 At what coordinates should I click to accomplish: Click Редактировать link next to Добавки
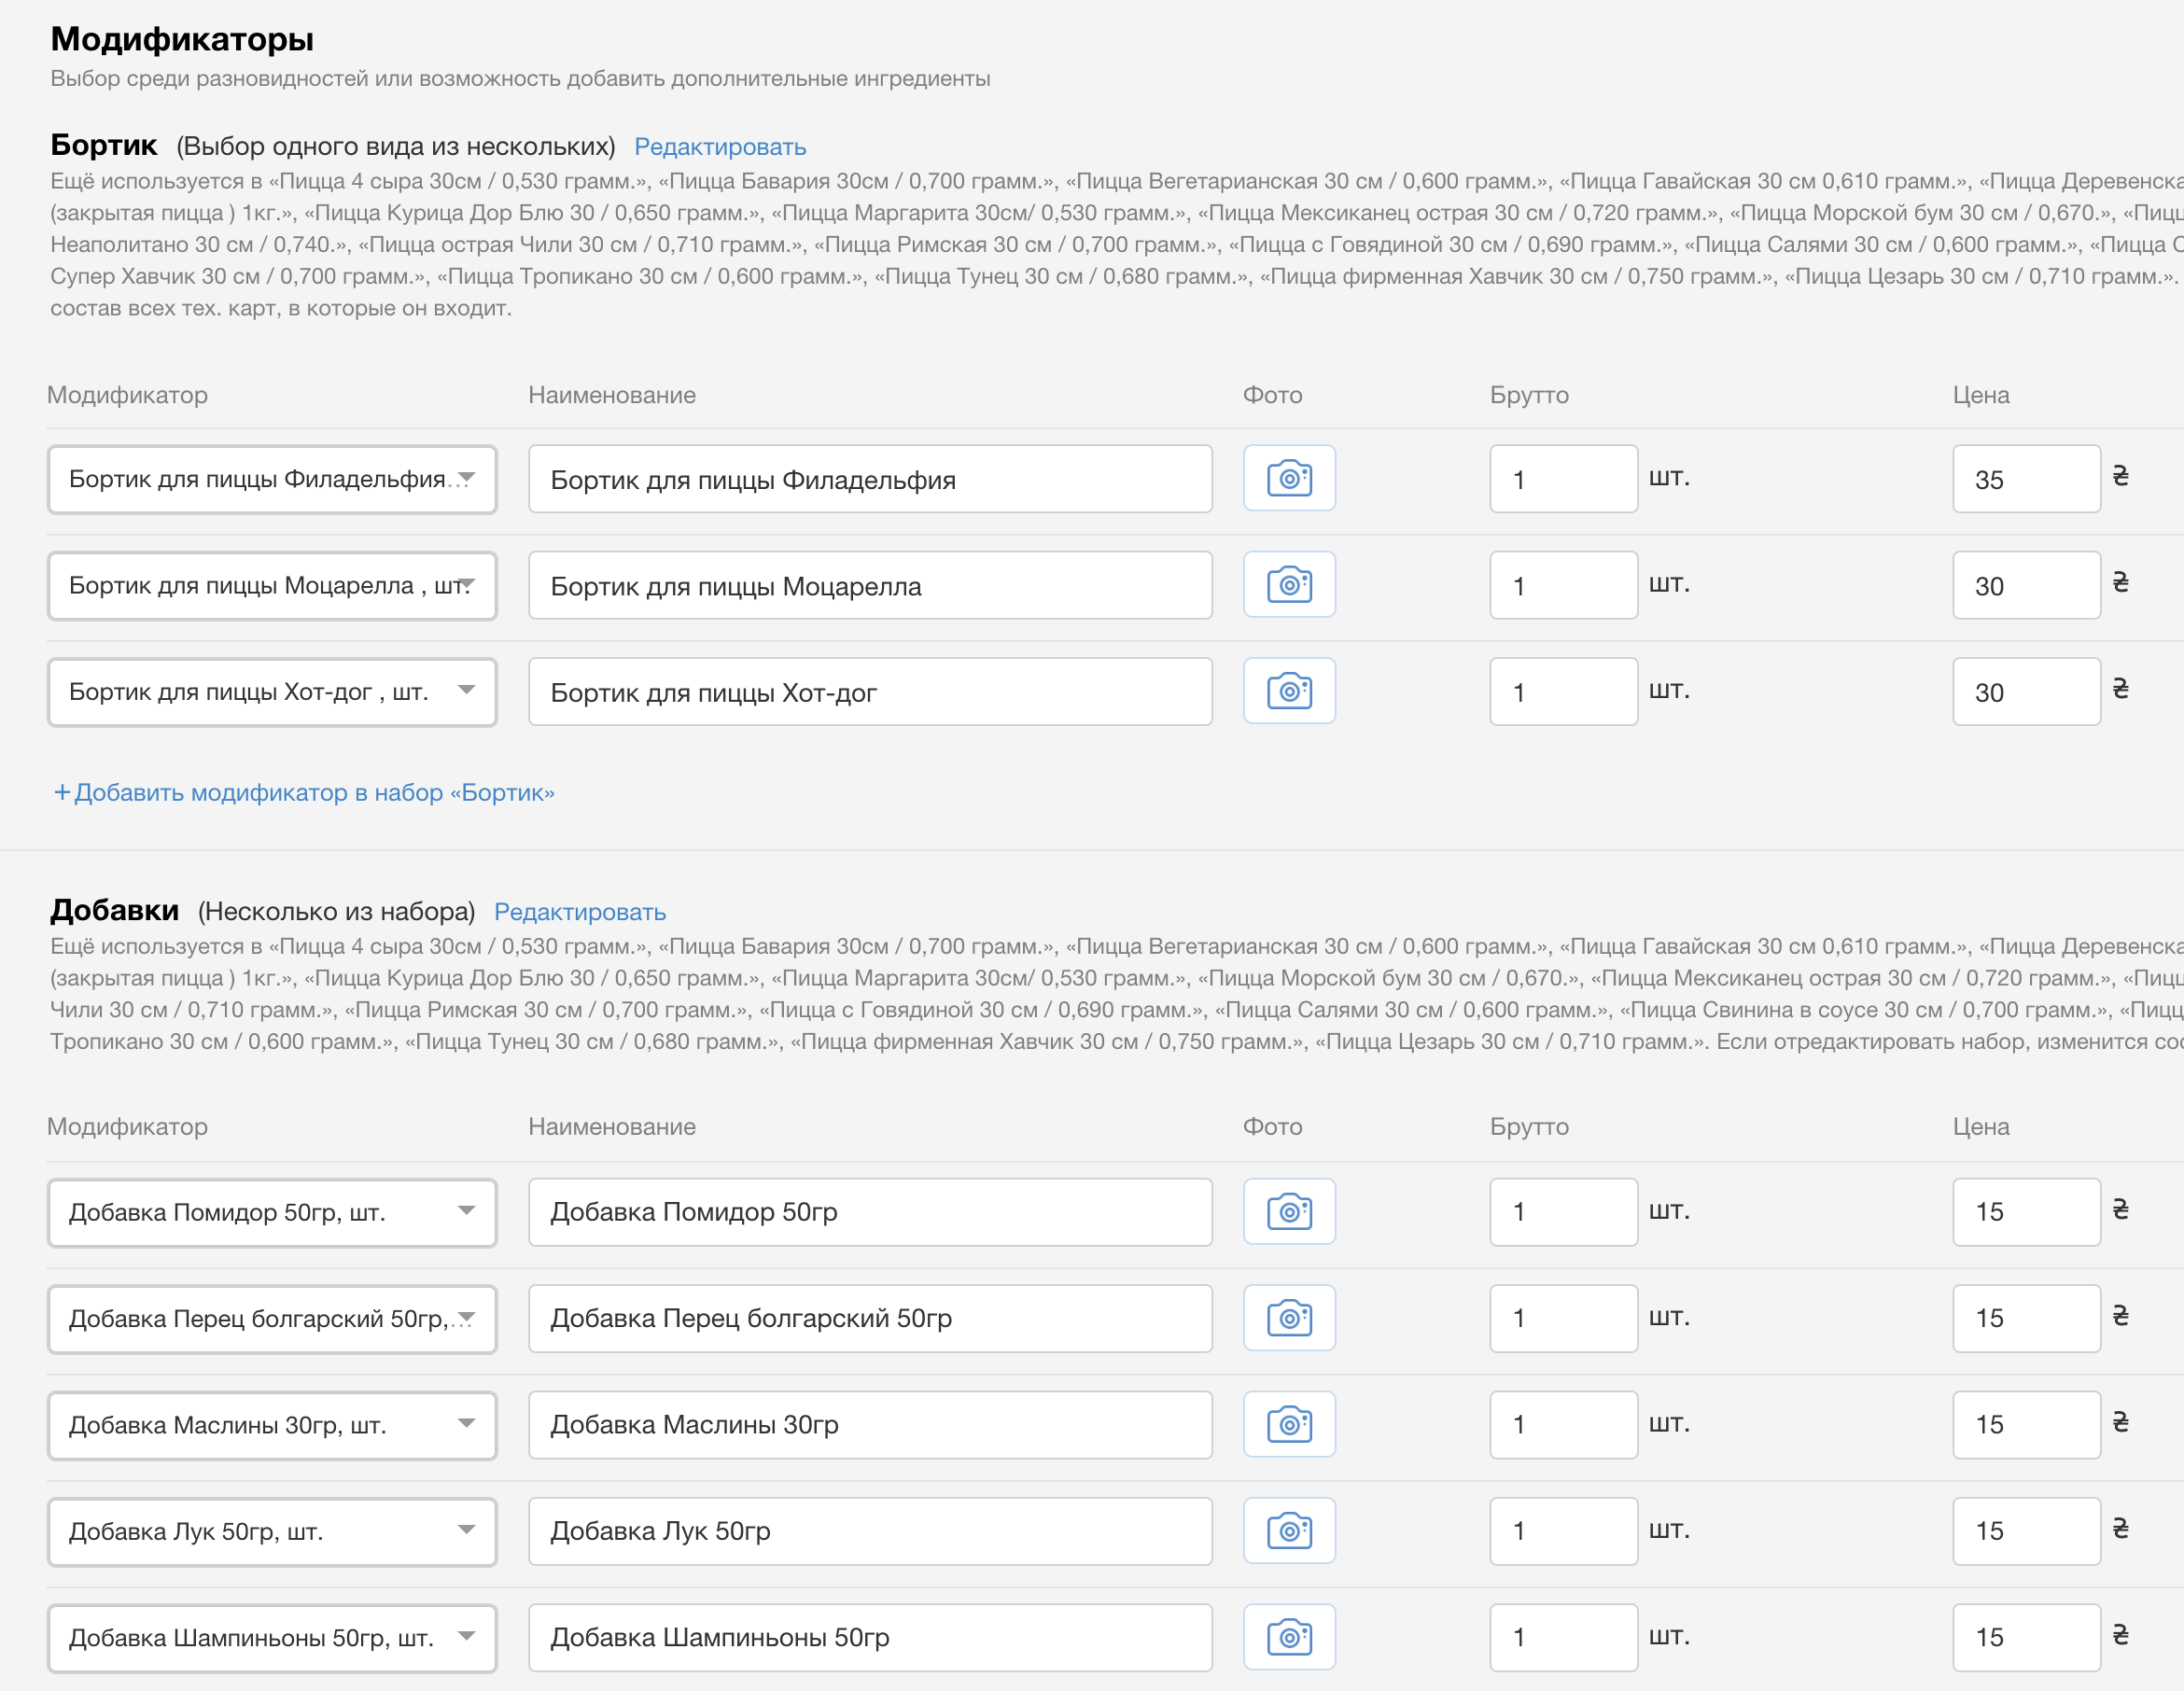pyautogui.click(x=580, y=912)
